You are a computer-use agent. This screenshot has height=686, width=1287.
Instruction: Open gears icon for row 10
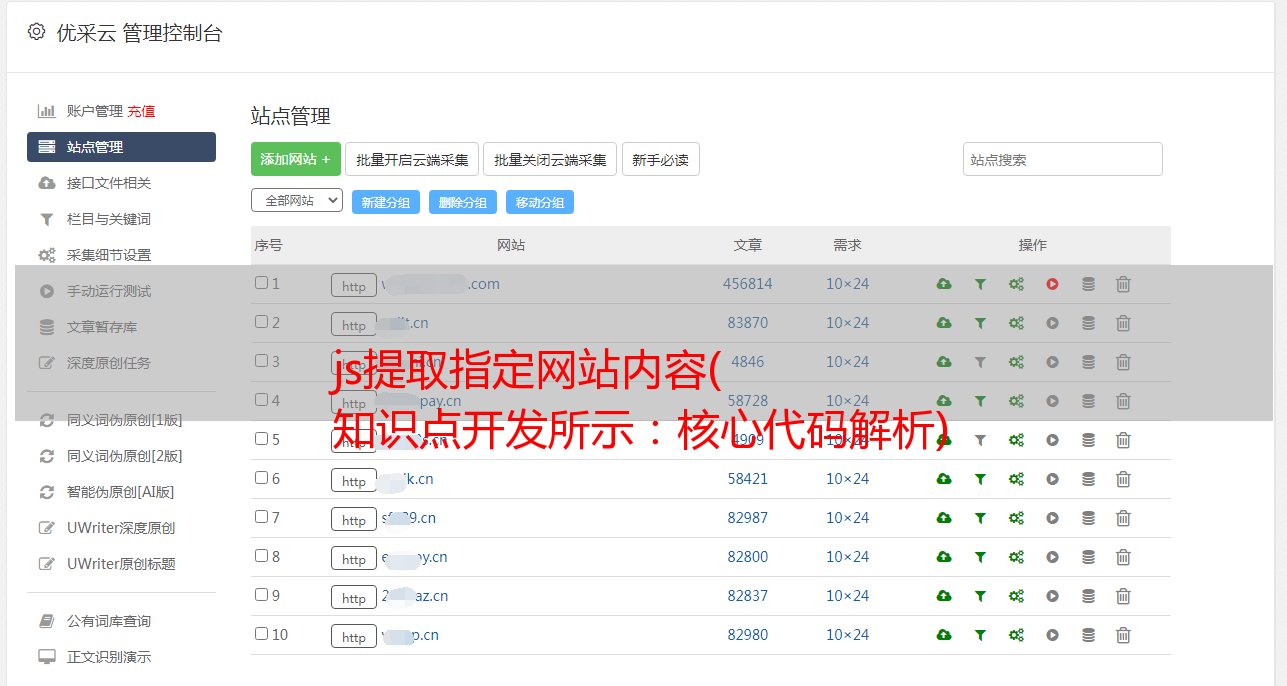coord(1016,635)
